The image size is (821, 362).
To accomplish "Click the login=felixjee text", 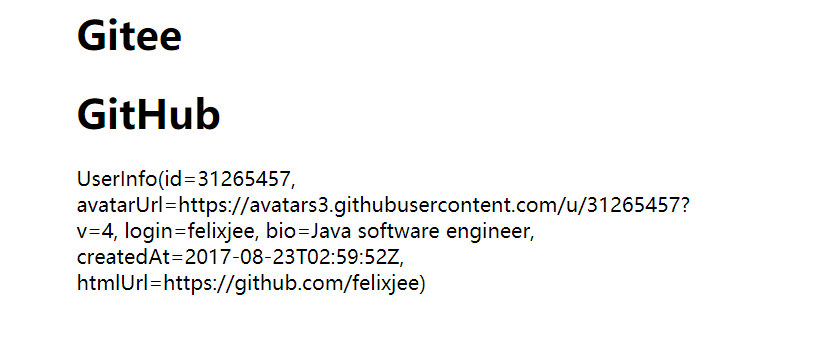I will click(188, 231).
